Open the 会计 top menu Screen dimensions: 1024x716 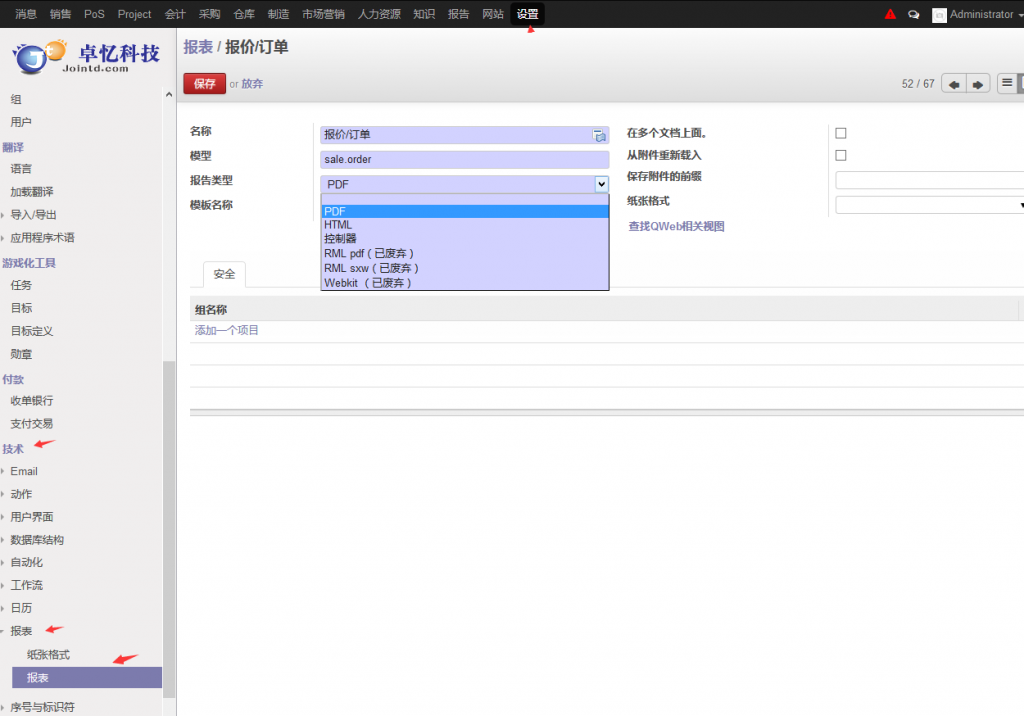pos(174,14)
